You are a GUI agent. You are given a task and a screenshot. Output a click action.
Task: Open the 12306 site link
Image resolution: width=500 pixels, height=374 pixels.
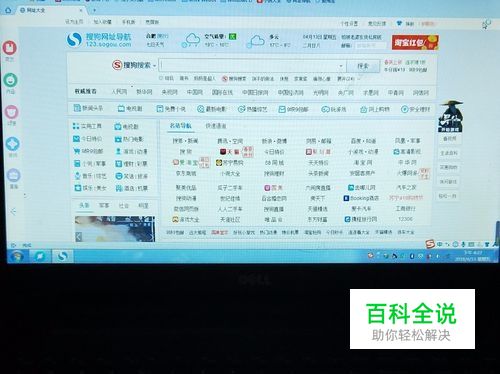[x=405, y=219]
